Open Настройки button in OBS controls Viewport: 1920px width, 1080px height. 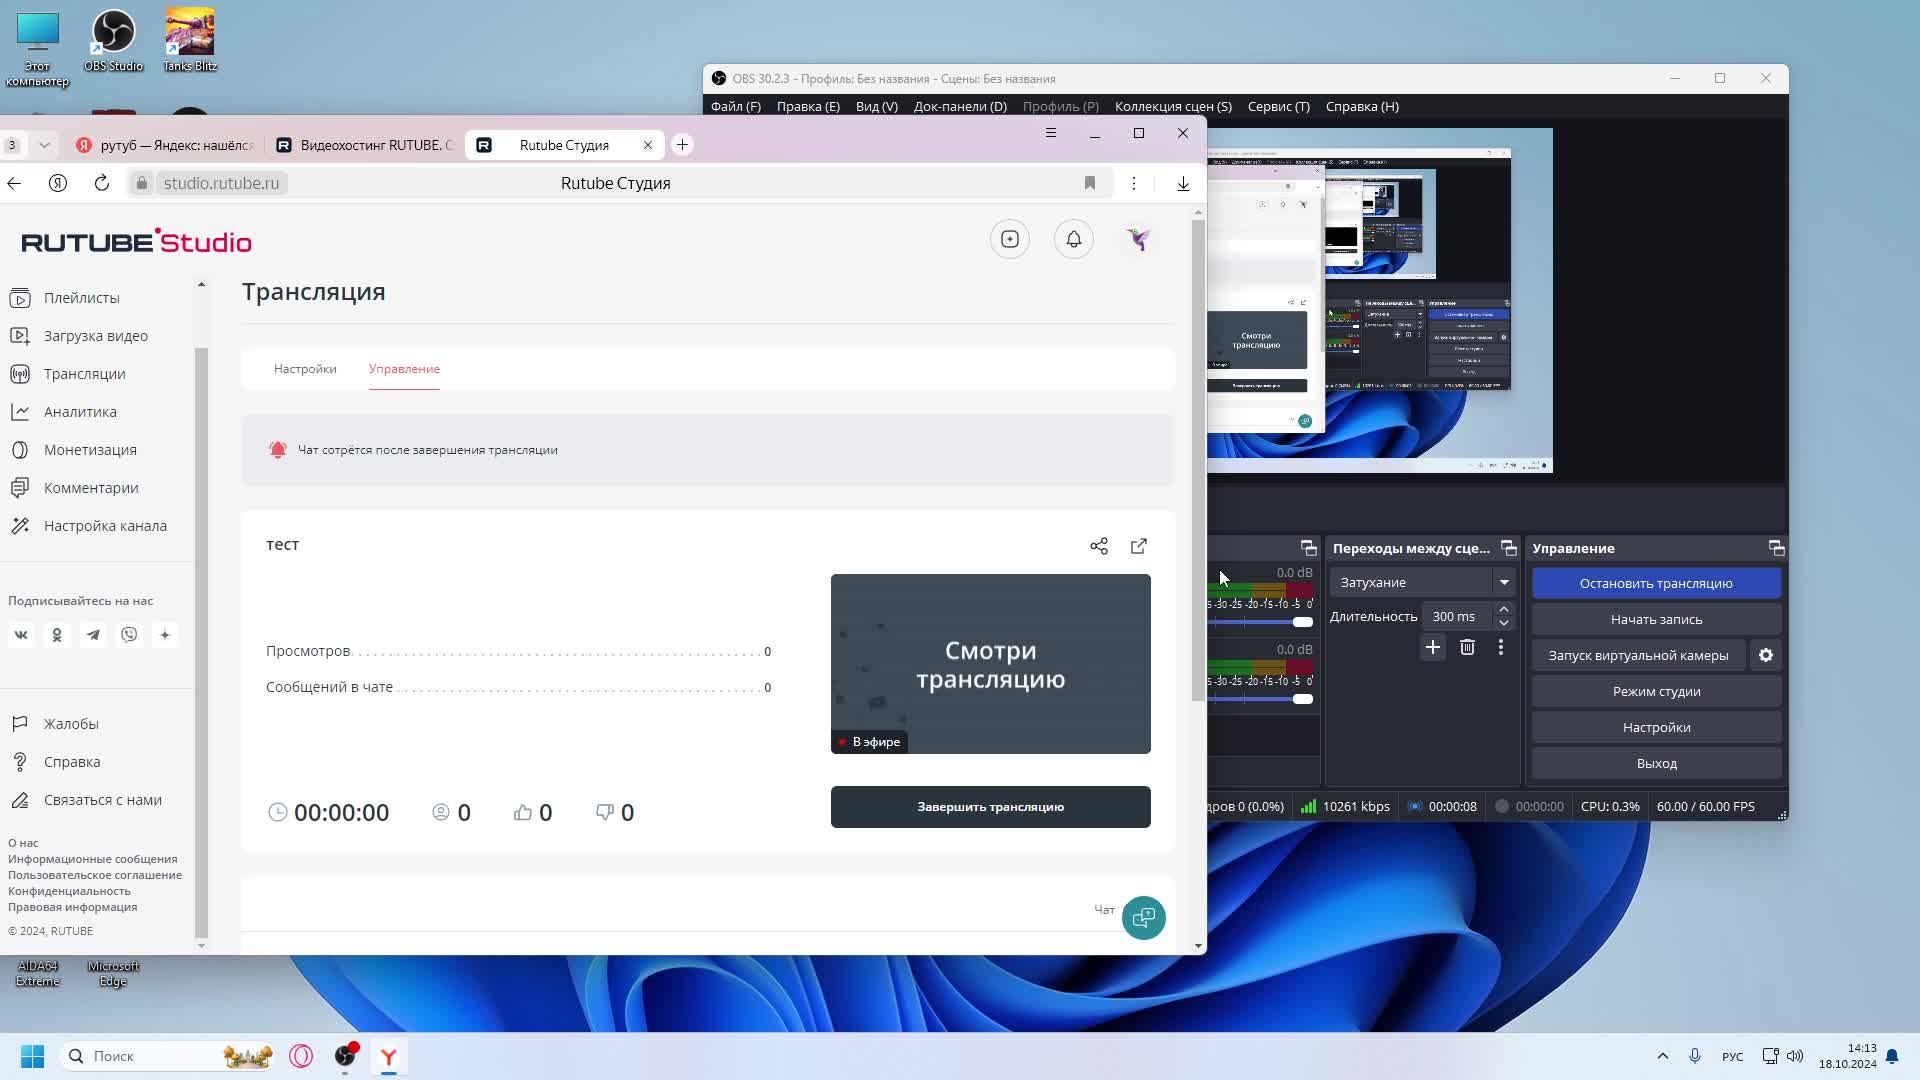pos(1656,727)
